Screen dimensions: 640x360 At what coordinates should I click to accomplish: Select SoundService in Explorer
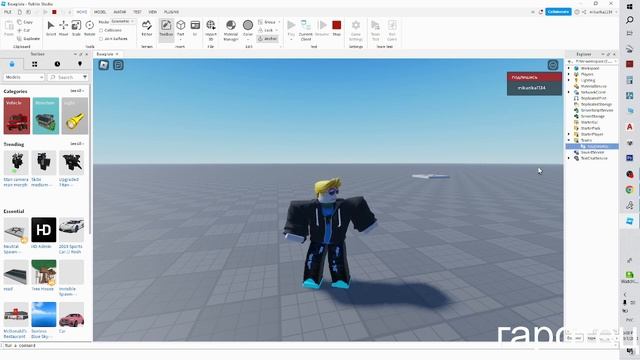click(592, 152)
